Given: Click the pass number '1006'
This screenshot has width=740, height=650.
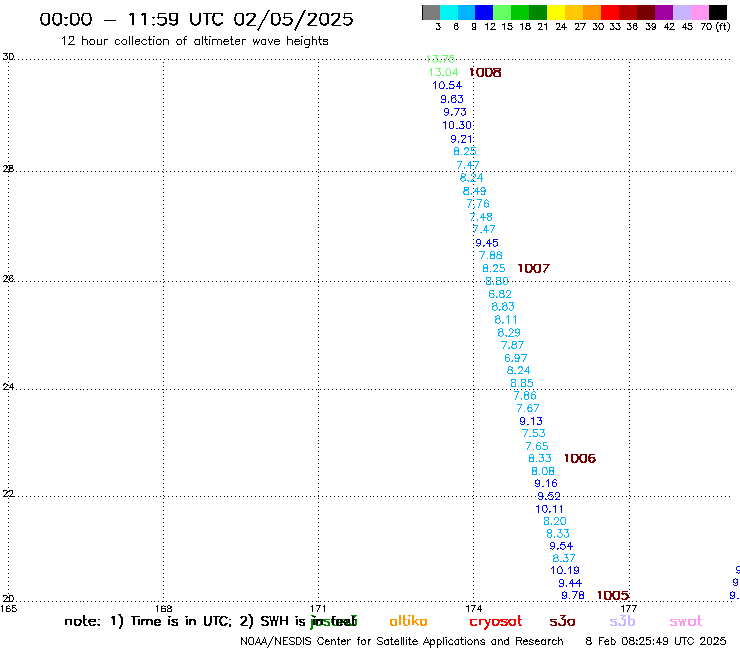Looking at the screenshot, I should 580,458.
